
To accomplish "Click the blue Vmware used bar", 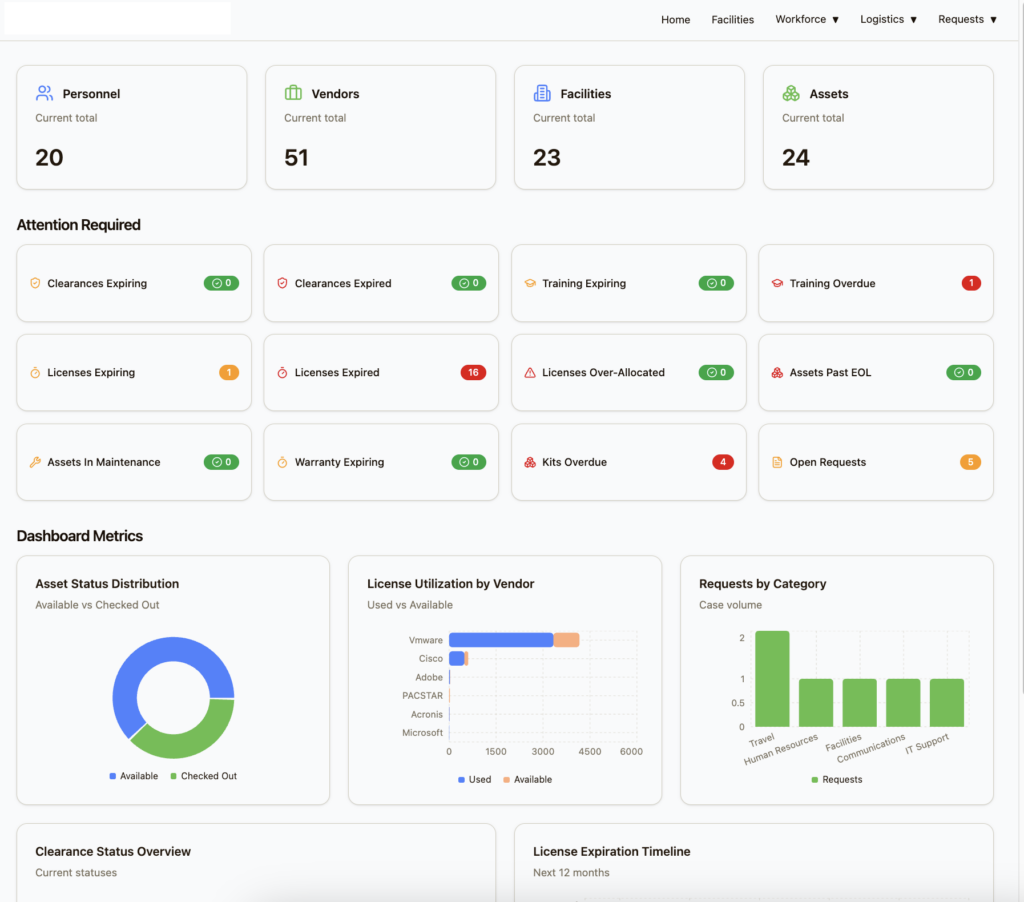I will pos(500,640).
